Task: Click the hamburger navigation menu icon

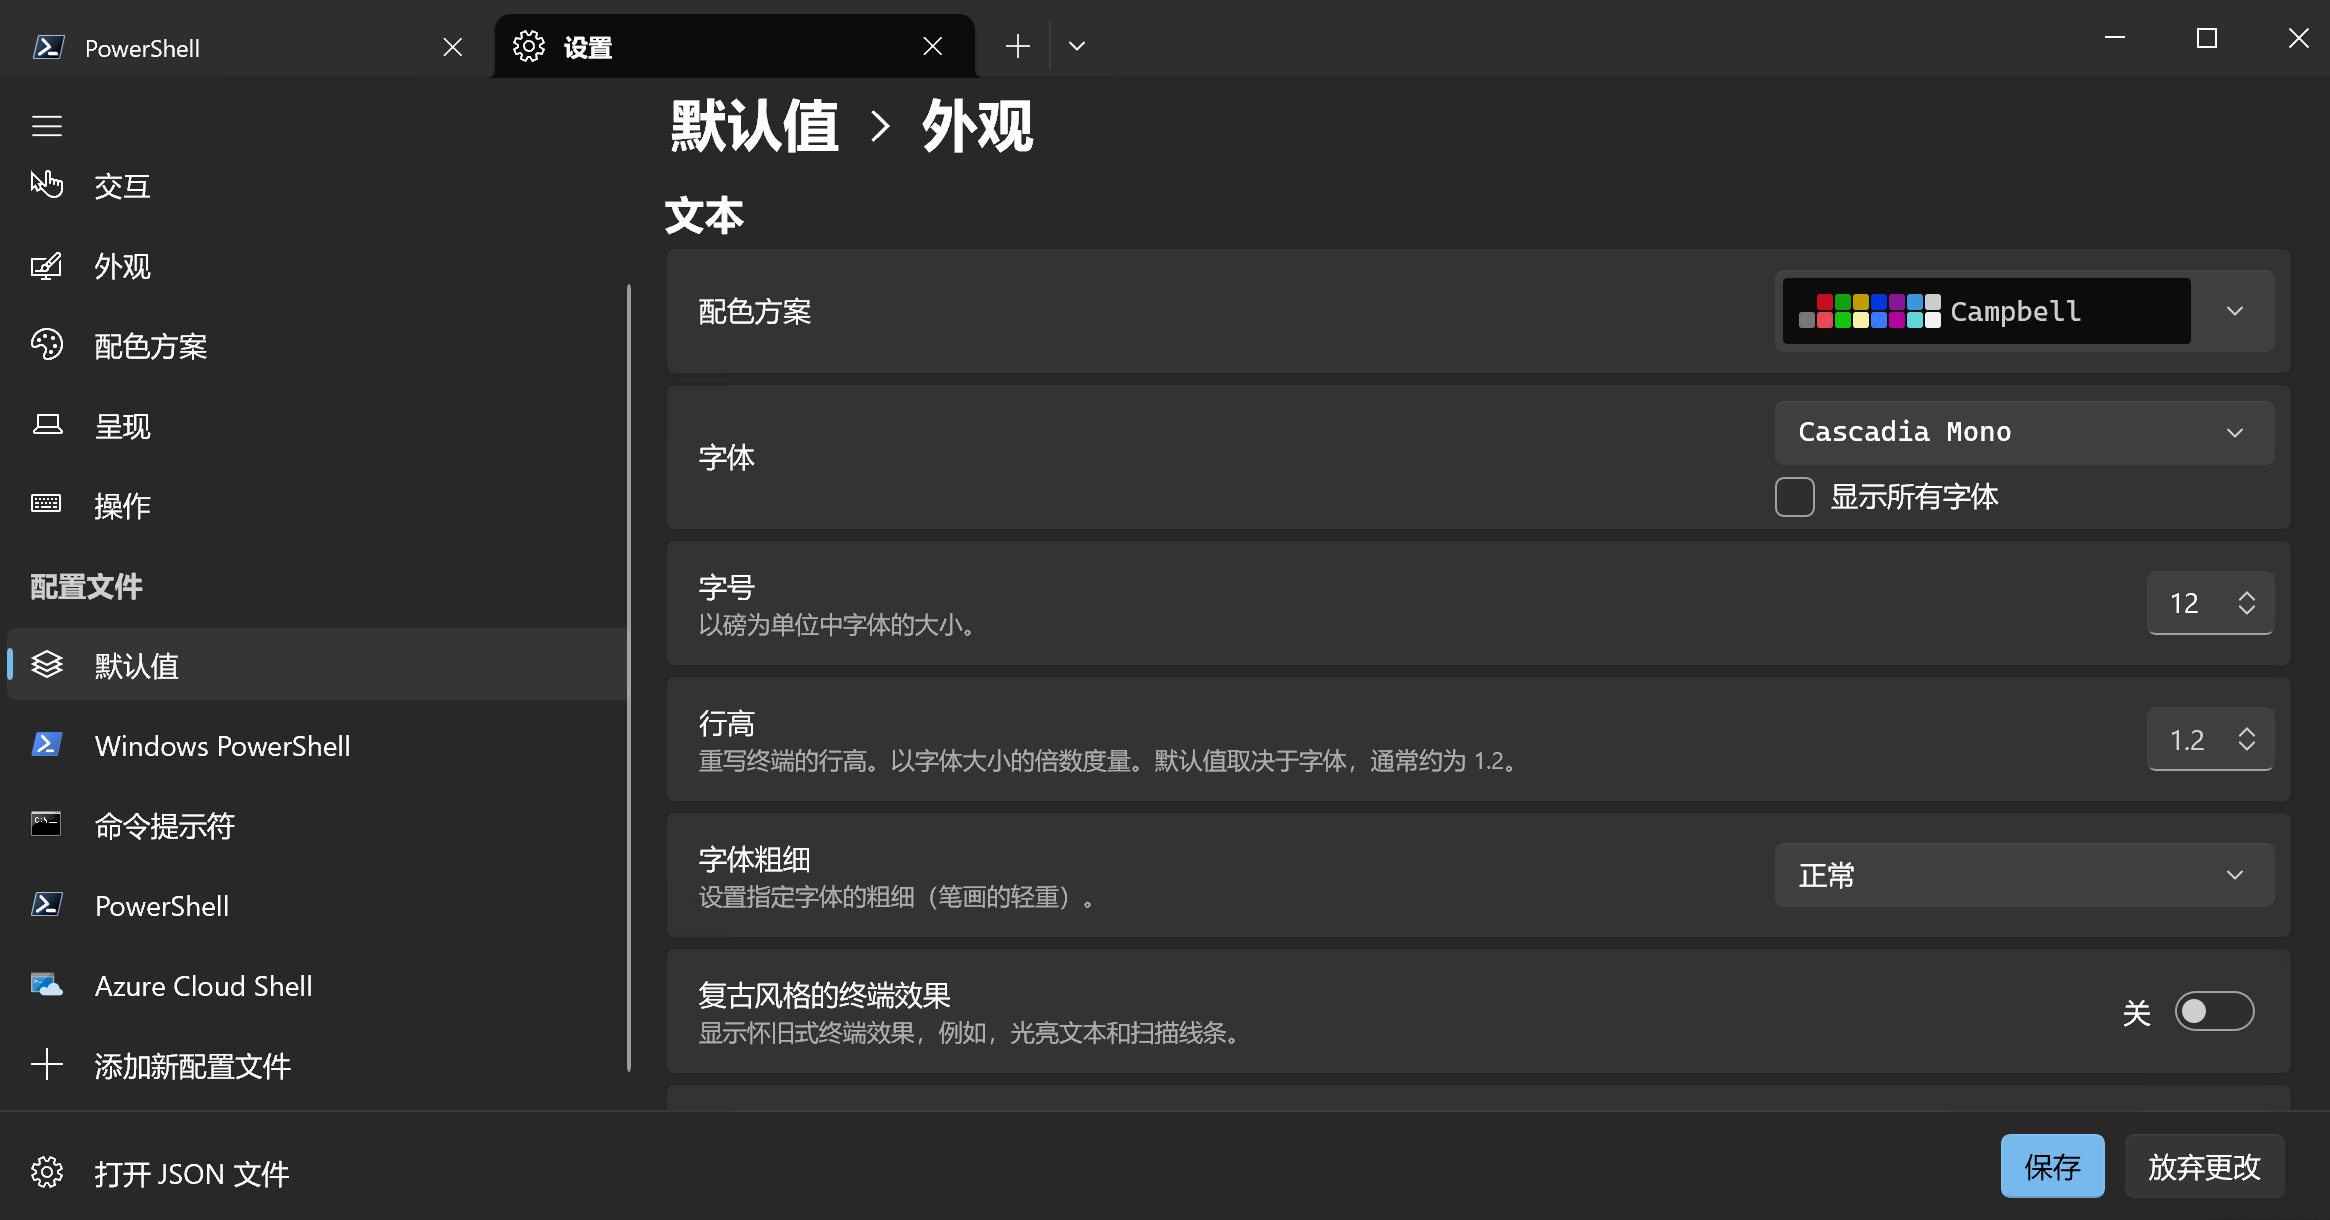Action: (x=47, y=126)
